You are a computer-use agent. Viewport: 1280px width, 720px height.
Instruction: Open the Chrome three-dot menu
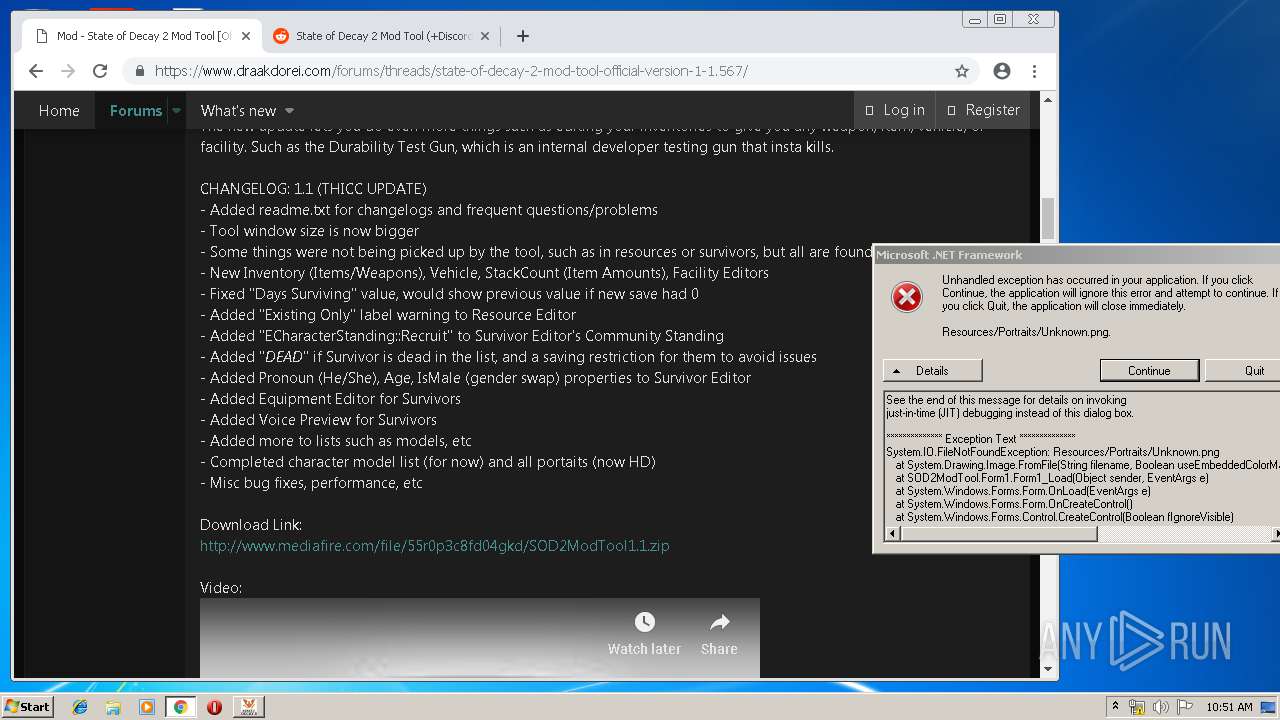point(1034,71)
